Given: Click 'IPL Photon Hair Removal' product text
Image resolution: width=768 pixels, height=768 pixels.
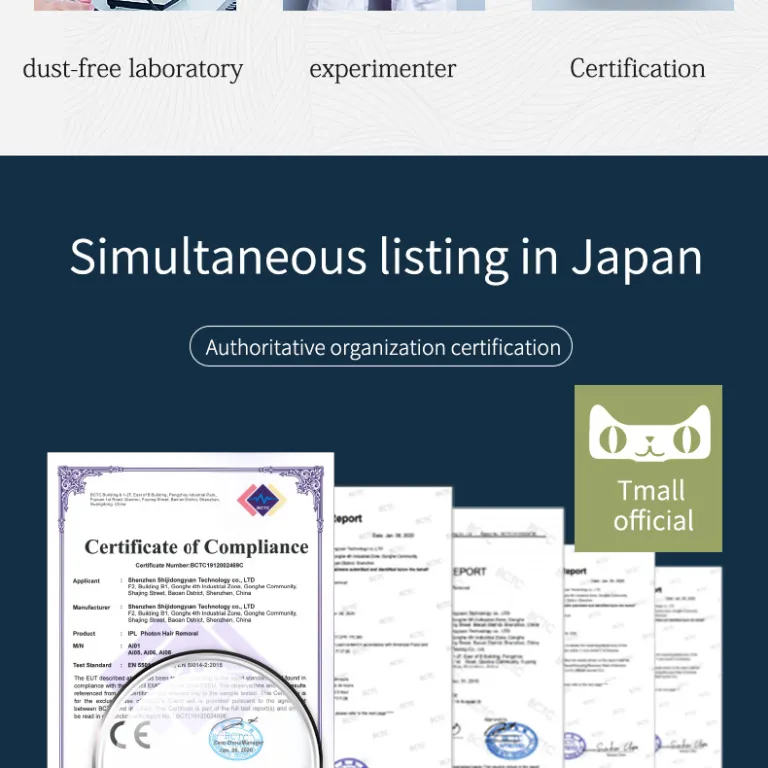Looking at the screenshot, I should pos(163,633).
